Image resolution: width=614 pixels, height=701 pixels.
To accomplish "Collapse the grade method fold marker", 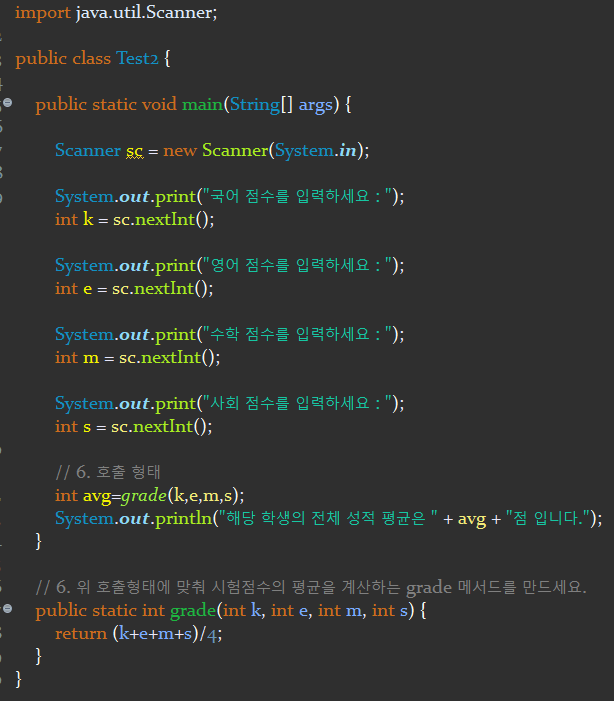I will pyautogui.click(x=8, y=608).
